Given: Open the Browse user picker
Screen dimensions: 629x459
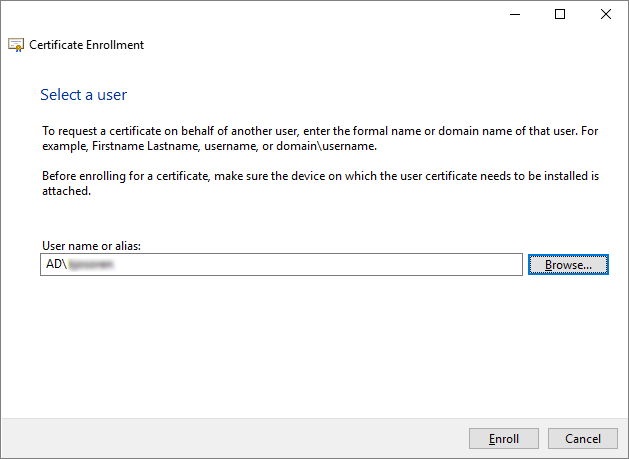Looking at the screenshot, I should (x=568, y=264).
